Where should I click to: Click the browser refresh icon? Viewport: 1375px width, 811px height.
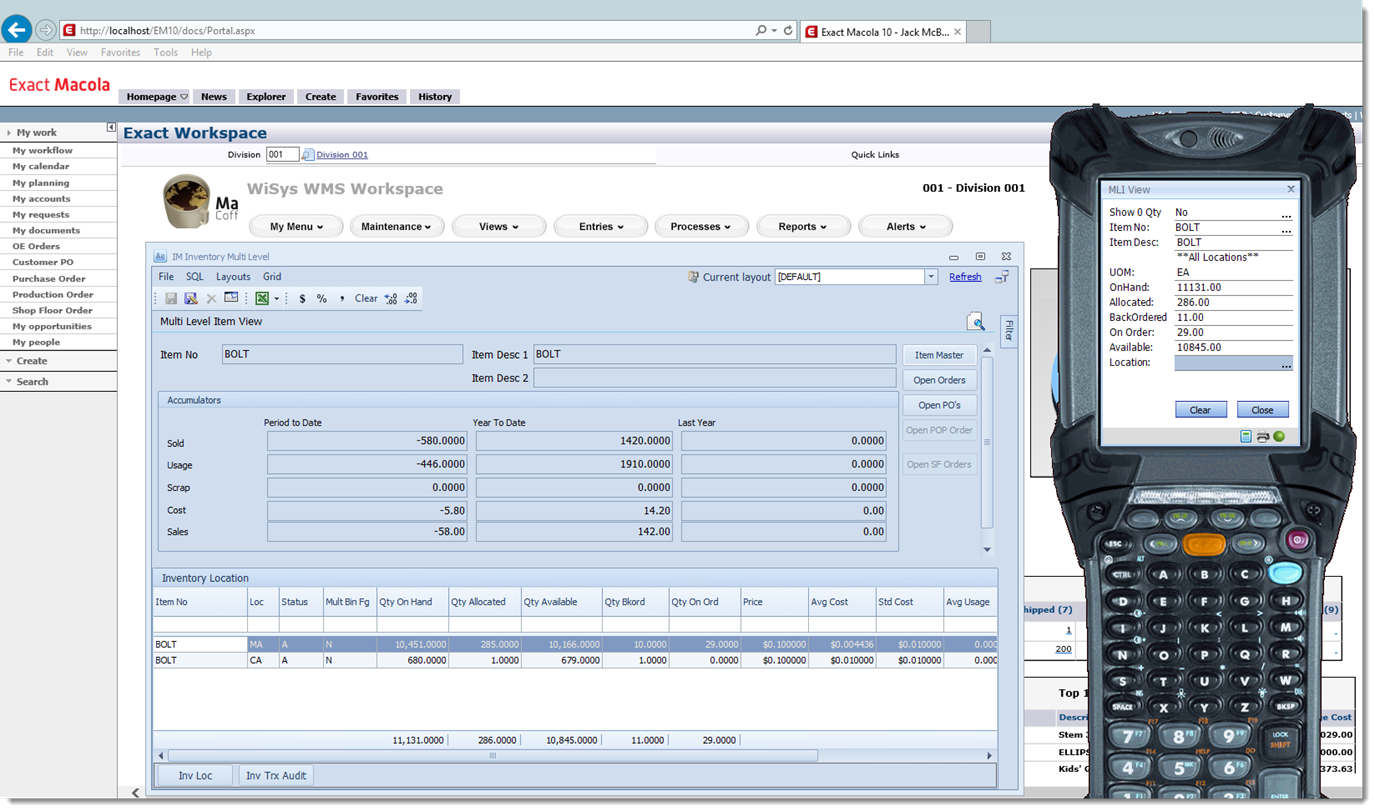click(x=788, y=31)
